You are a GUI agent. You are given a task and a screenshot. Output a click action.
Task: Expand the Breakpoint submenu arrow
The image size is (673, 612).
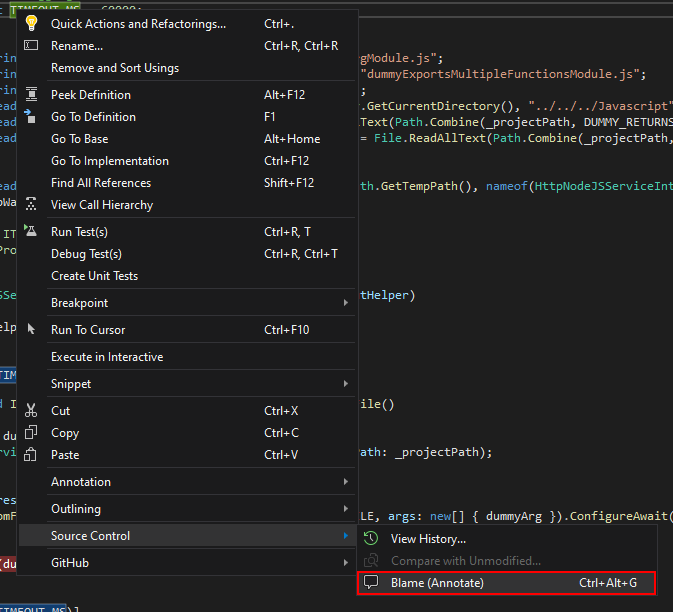pos(346,303)
